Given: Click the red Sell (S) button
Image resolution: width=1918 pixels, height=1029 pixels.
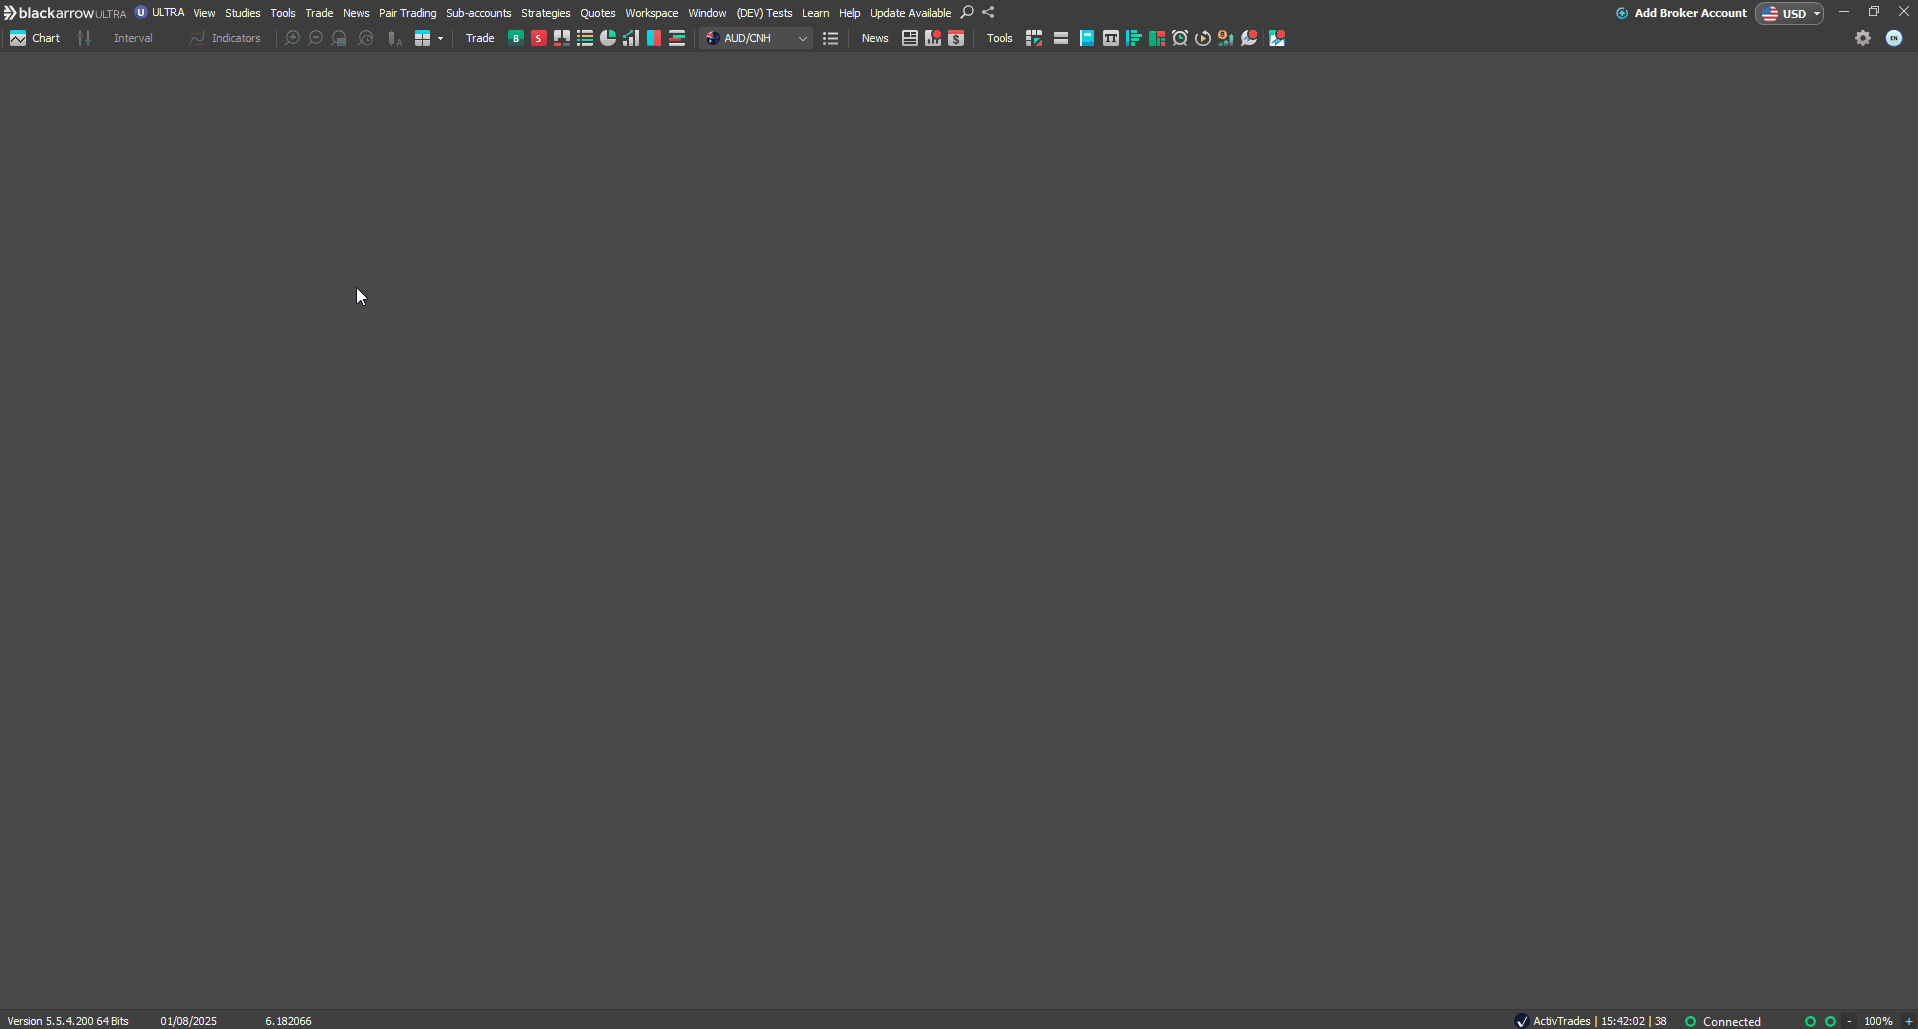Looking at the screenshot, I should pos(539,38).
